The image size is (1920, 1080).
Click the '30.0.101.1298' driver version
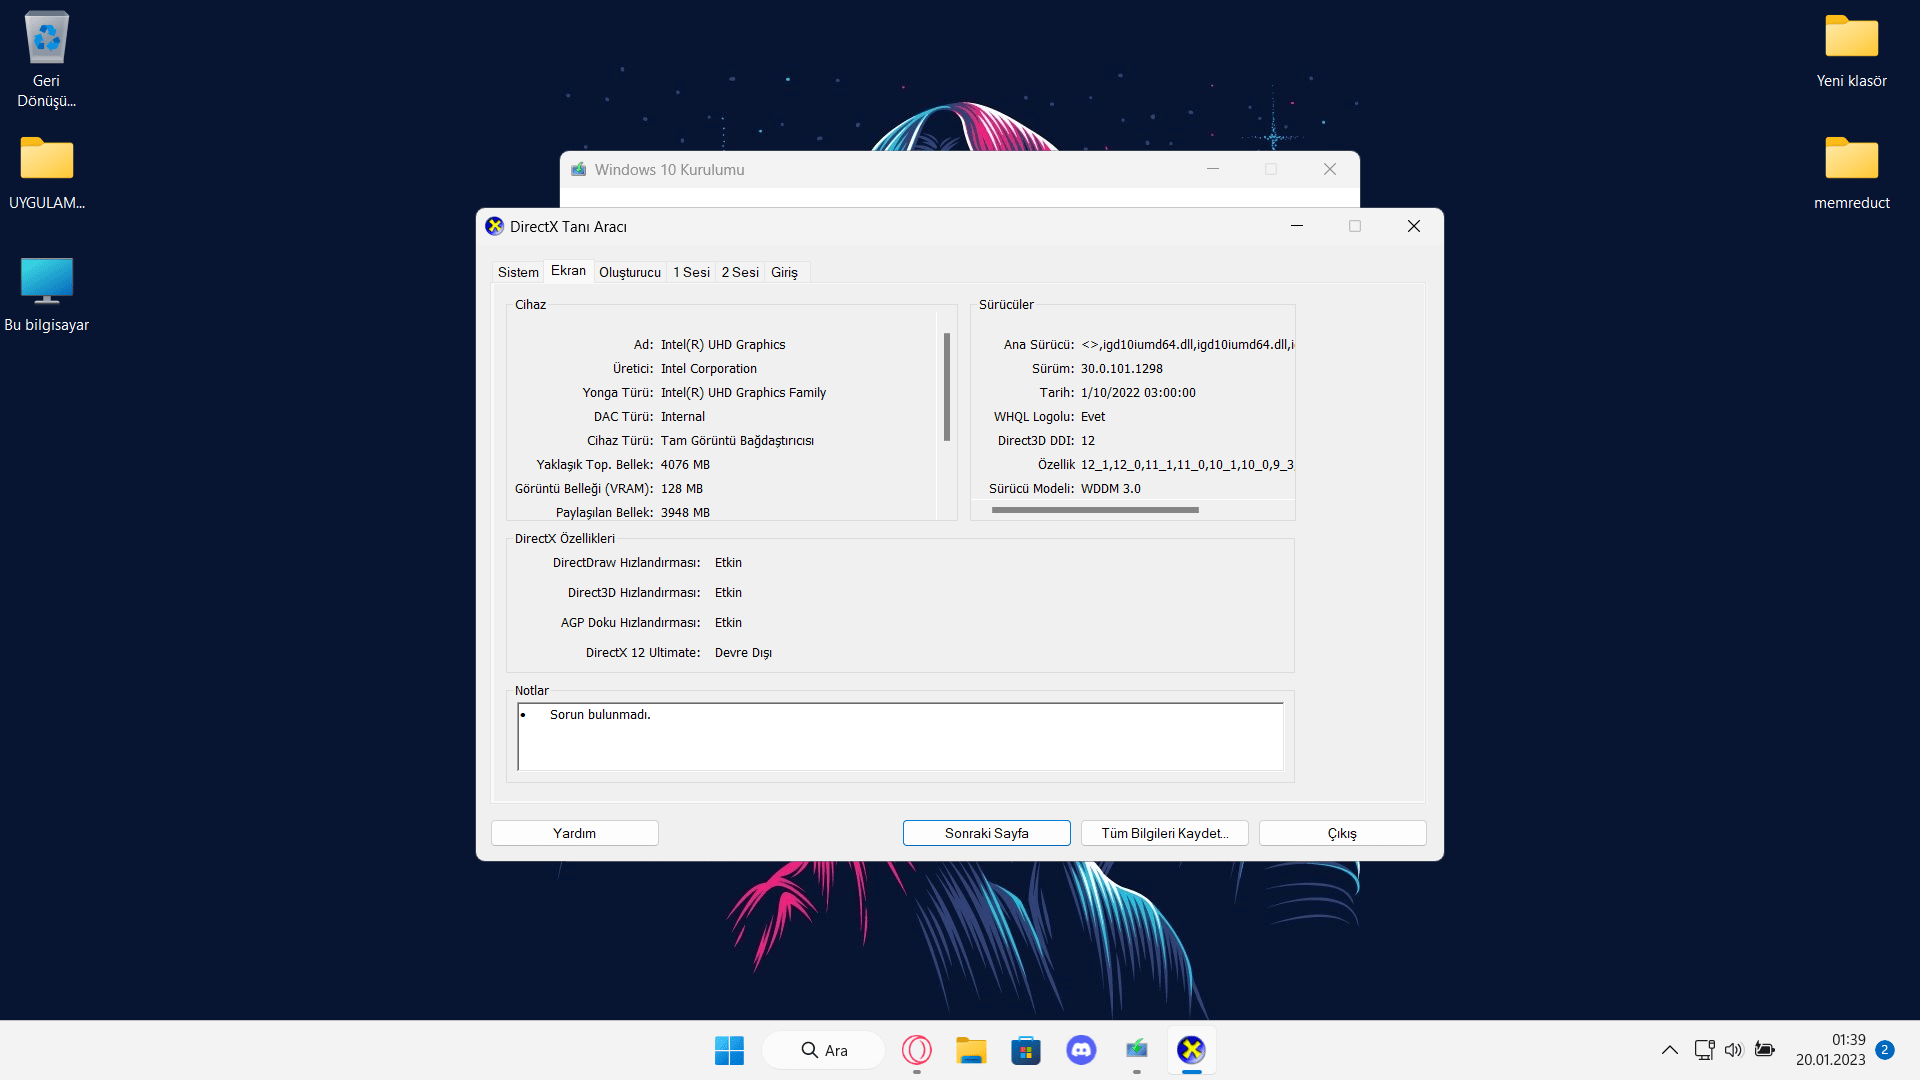click(1122, 369)
